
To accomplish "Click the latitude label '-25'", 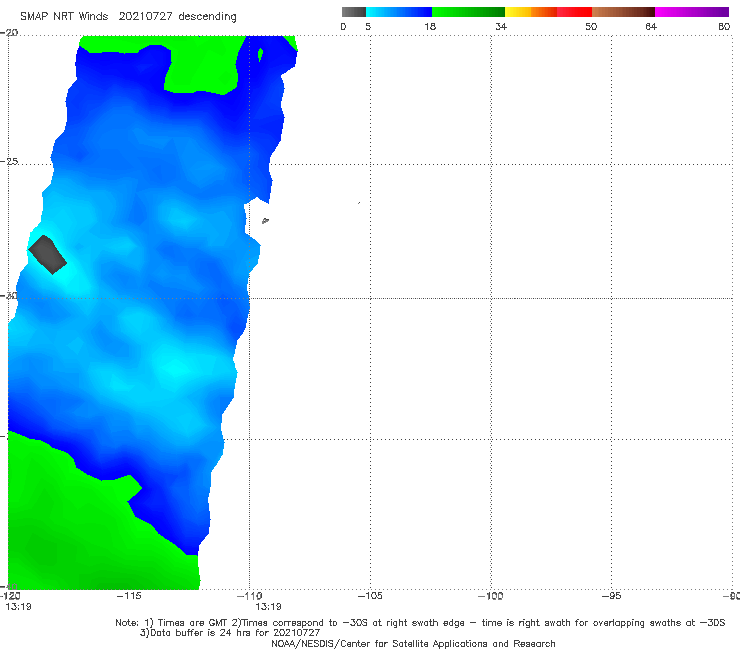I will coord(9,161).
